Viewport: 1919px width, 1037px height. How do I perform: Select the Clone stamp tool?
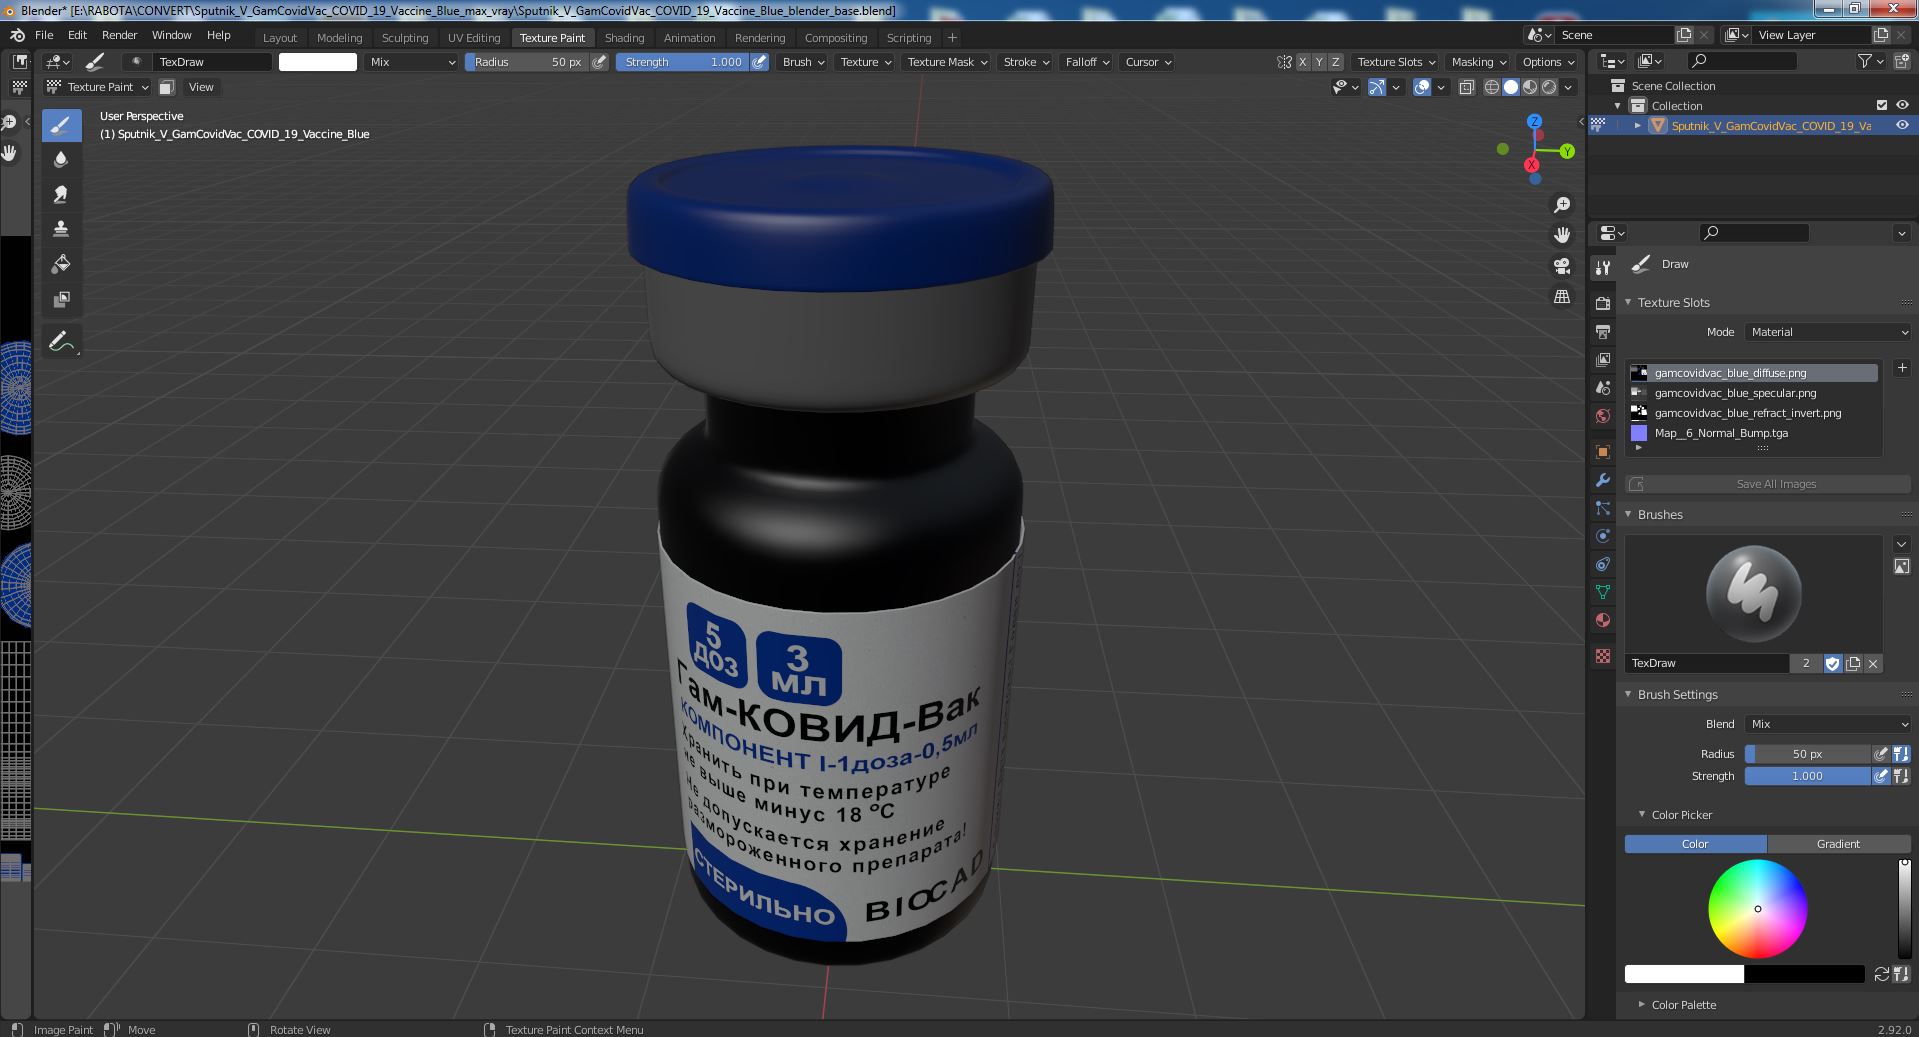[x=61, y=229]
